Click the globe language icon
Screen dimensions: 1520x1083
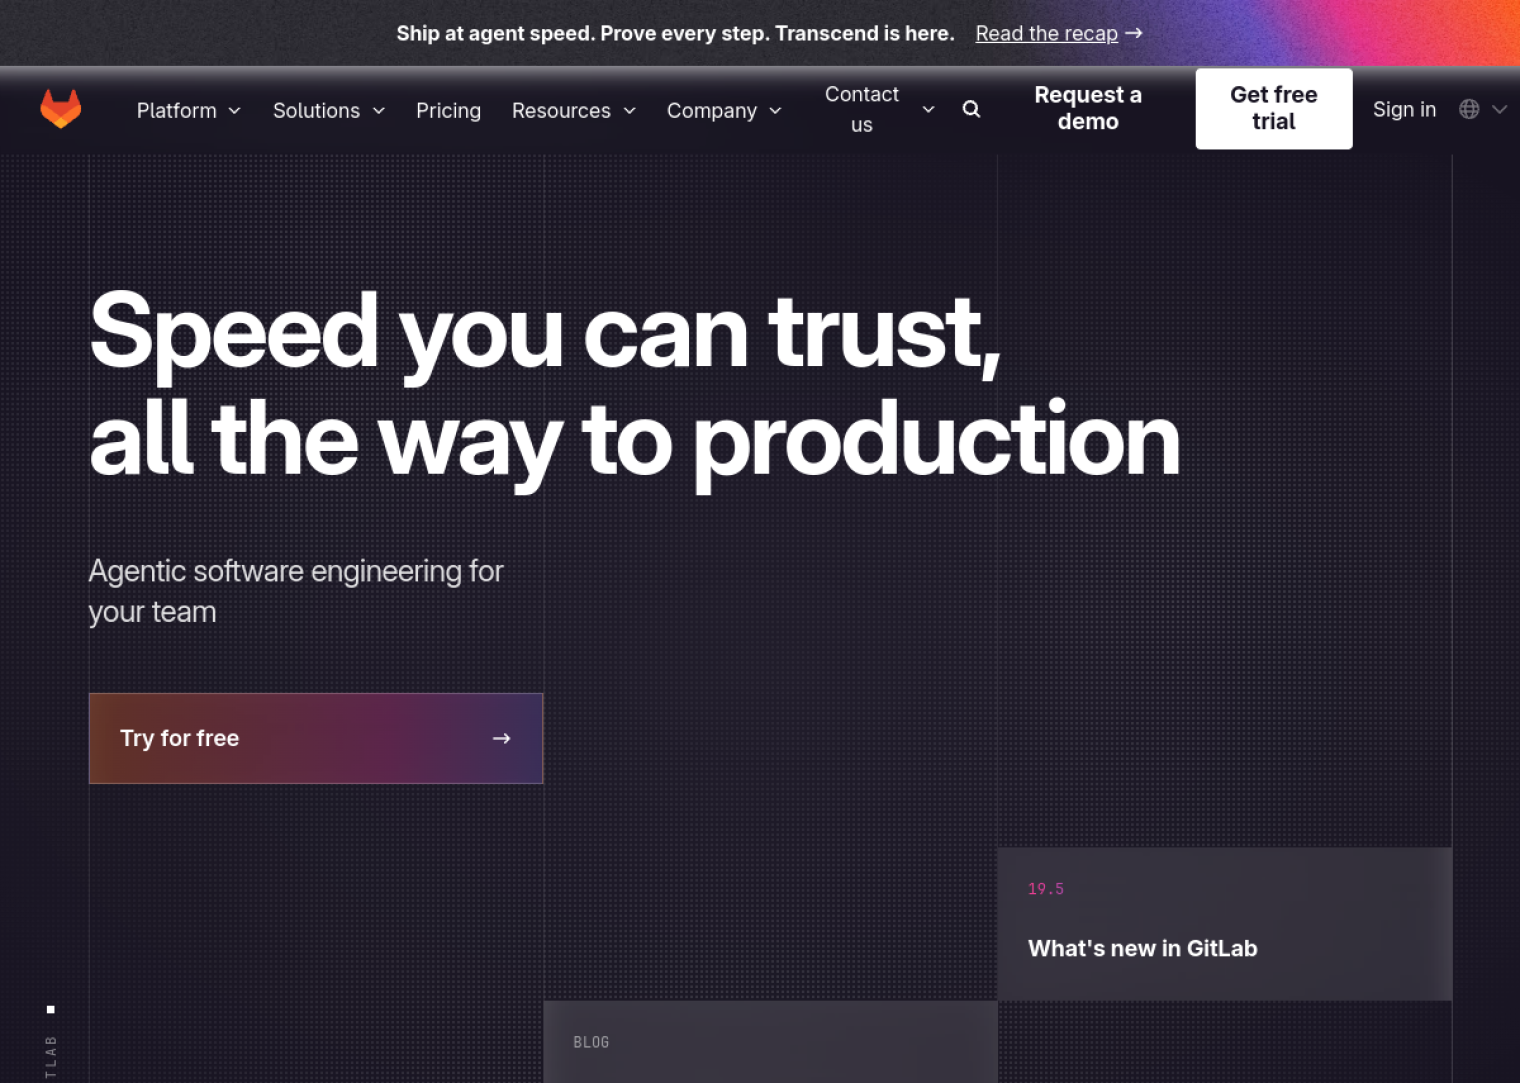(x=1469, y=109)
